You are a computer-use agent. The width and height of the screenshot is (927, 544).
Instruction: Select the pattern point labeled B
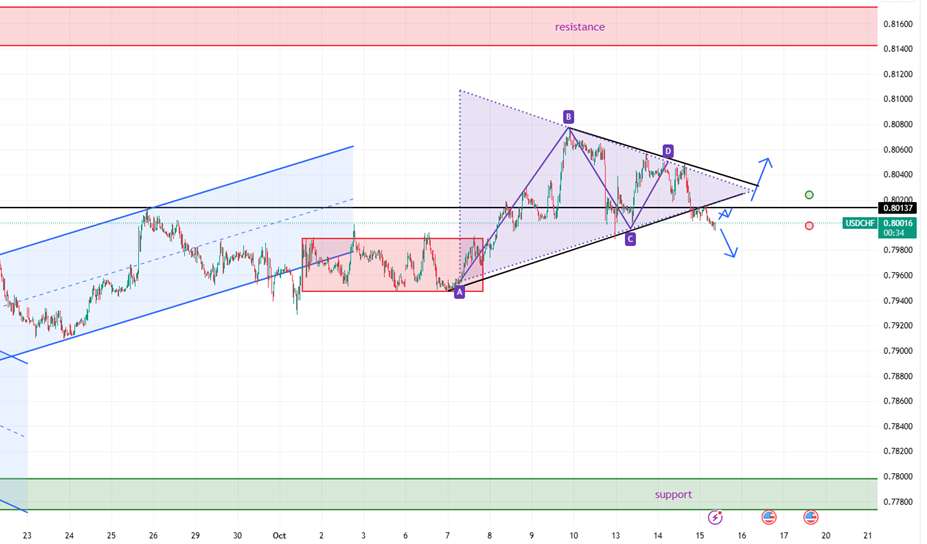(x=568, y=116)
